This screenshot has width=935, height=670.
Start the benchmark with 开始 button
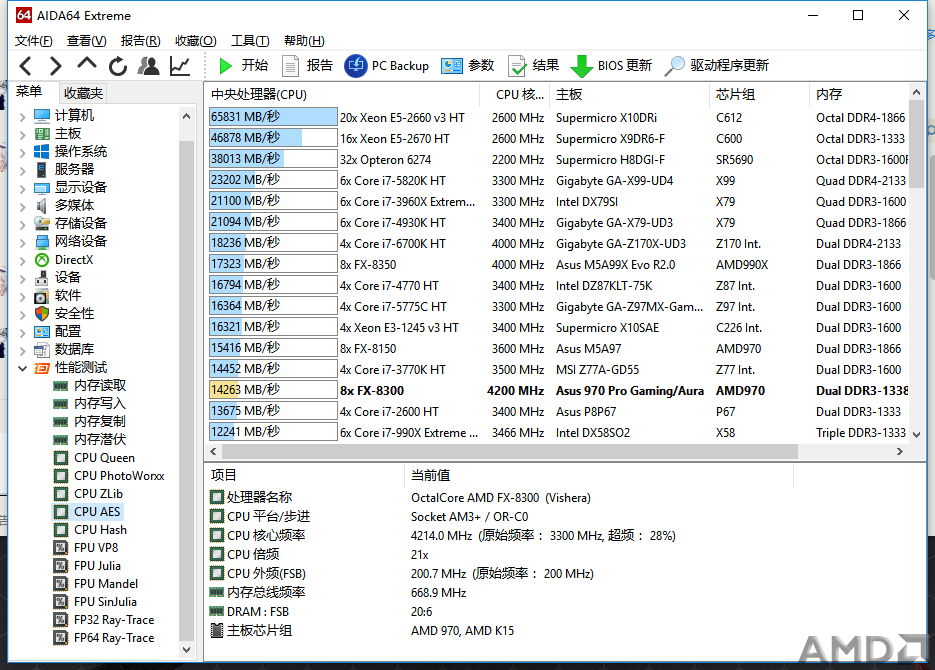243,66
